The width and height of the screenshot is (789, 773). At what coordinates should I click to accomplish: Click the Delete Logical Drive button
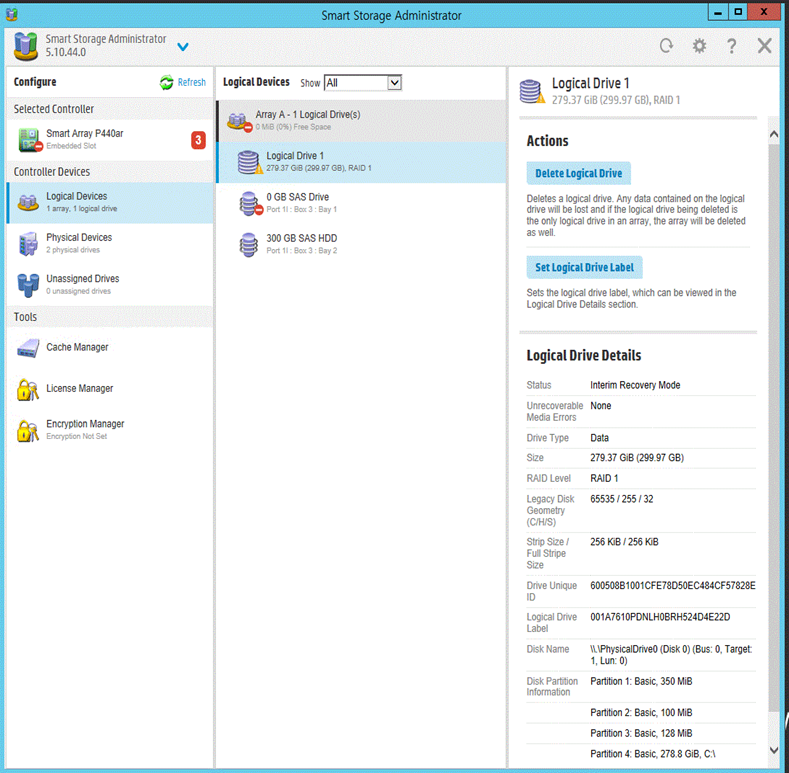click(579, 173)
